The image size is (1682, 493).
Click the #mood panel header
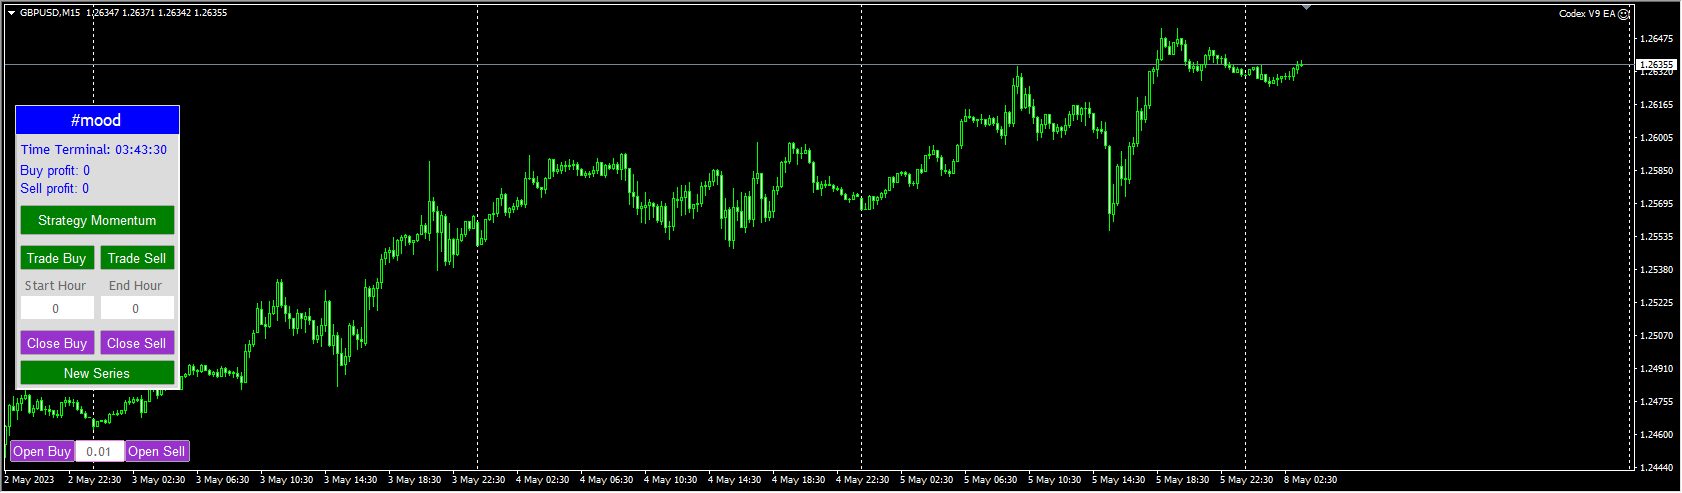click(x=97, y=120)
